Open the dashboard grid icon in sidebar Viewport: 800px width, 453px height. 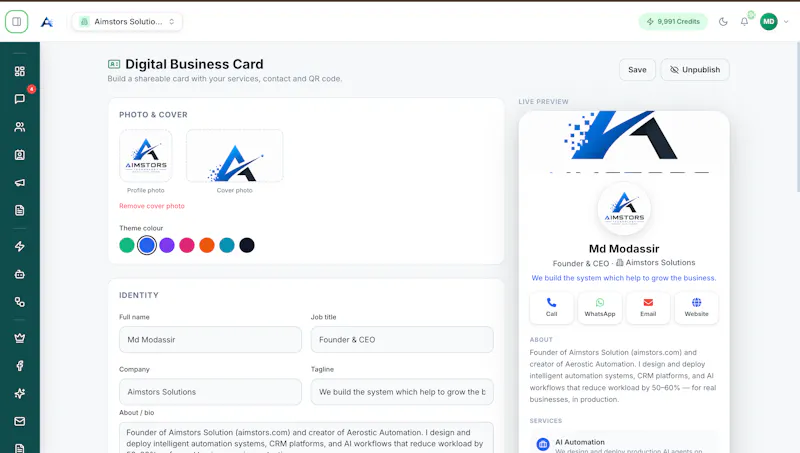(19, 71)
